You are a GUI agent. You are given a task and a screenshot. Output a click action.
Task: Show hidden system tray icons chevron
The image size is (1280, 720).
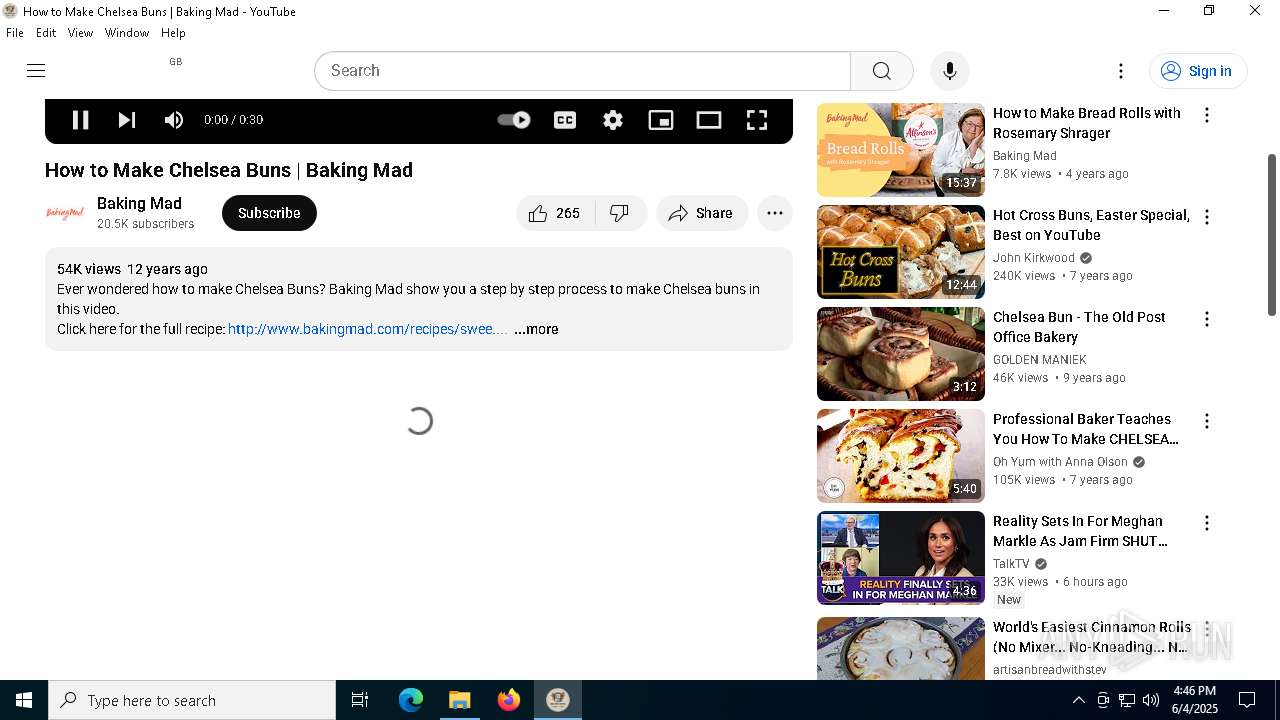coord(1079,700)
